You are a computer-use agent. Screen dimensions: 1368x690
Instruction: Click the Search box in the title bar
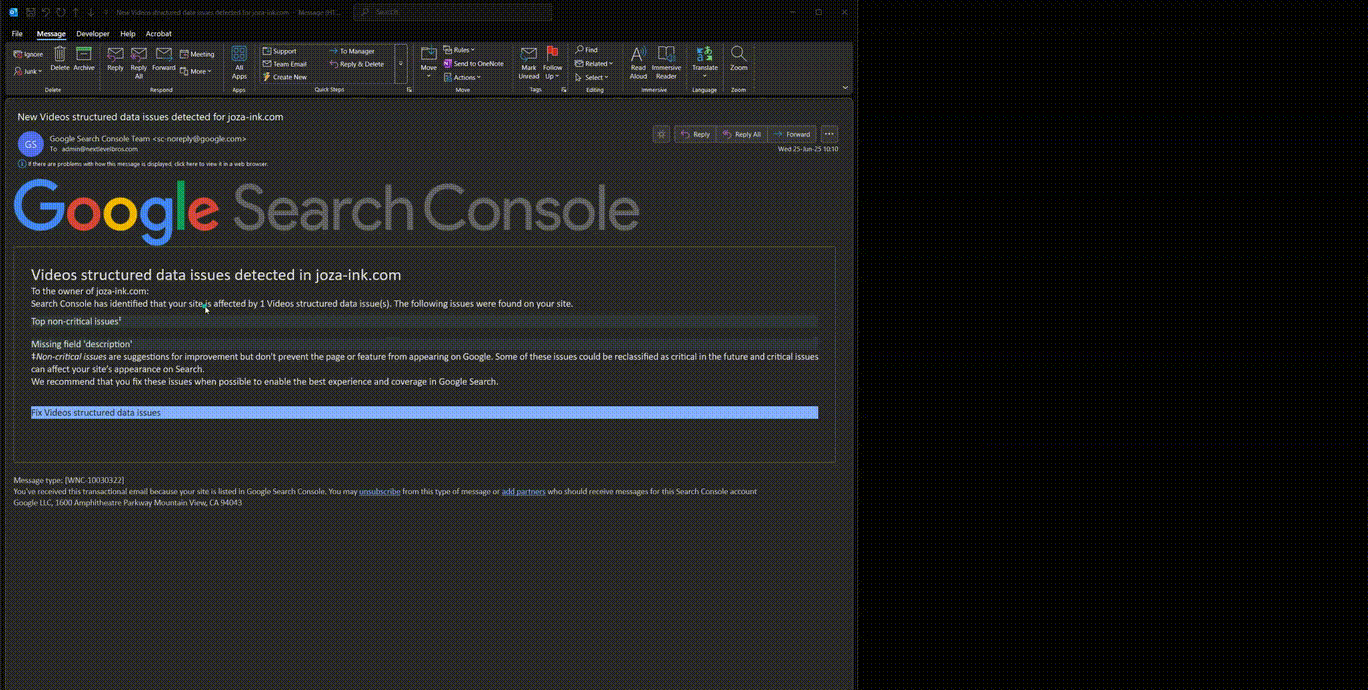(x=452, y=12)
